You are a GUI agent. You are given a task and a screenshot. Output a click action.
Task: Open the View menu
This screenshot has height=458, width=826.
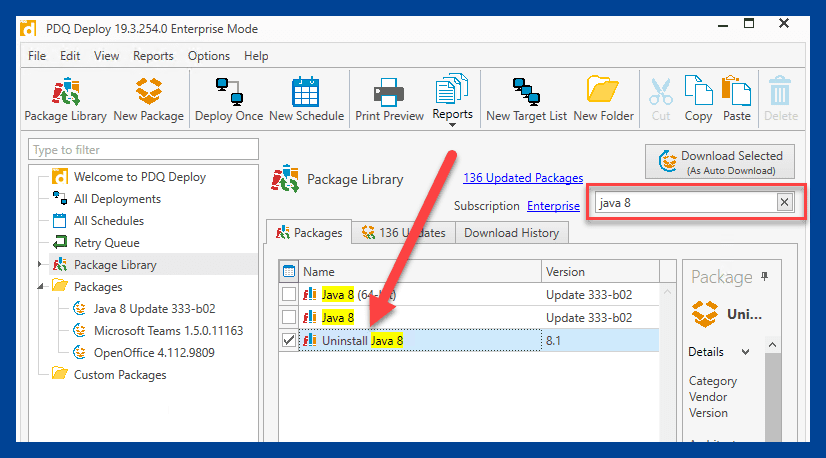coord(106,56)
